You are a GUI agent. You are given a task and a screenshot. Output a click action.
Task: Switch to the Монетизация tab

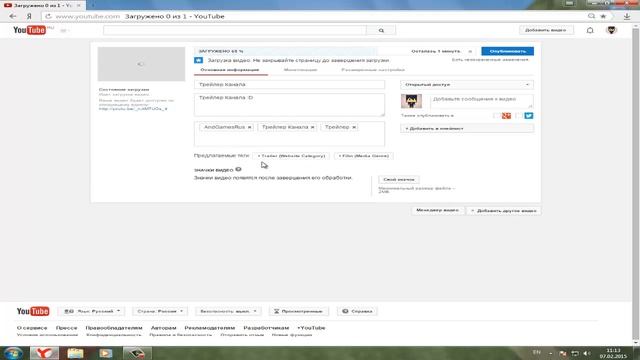pos(300,70)
